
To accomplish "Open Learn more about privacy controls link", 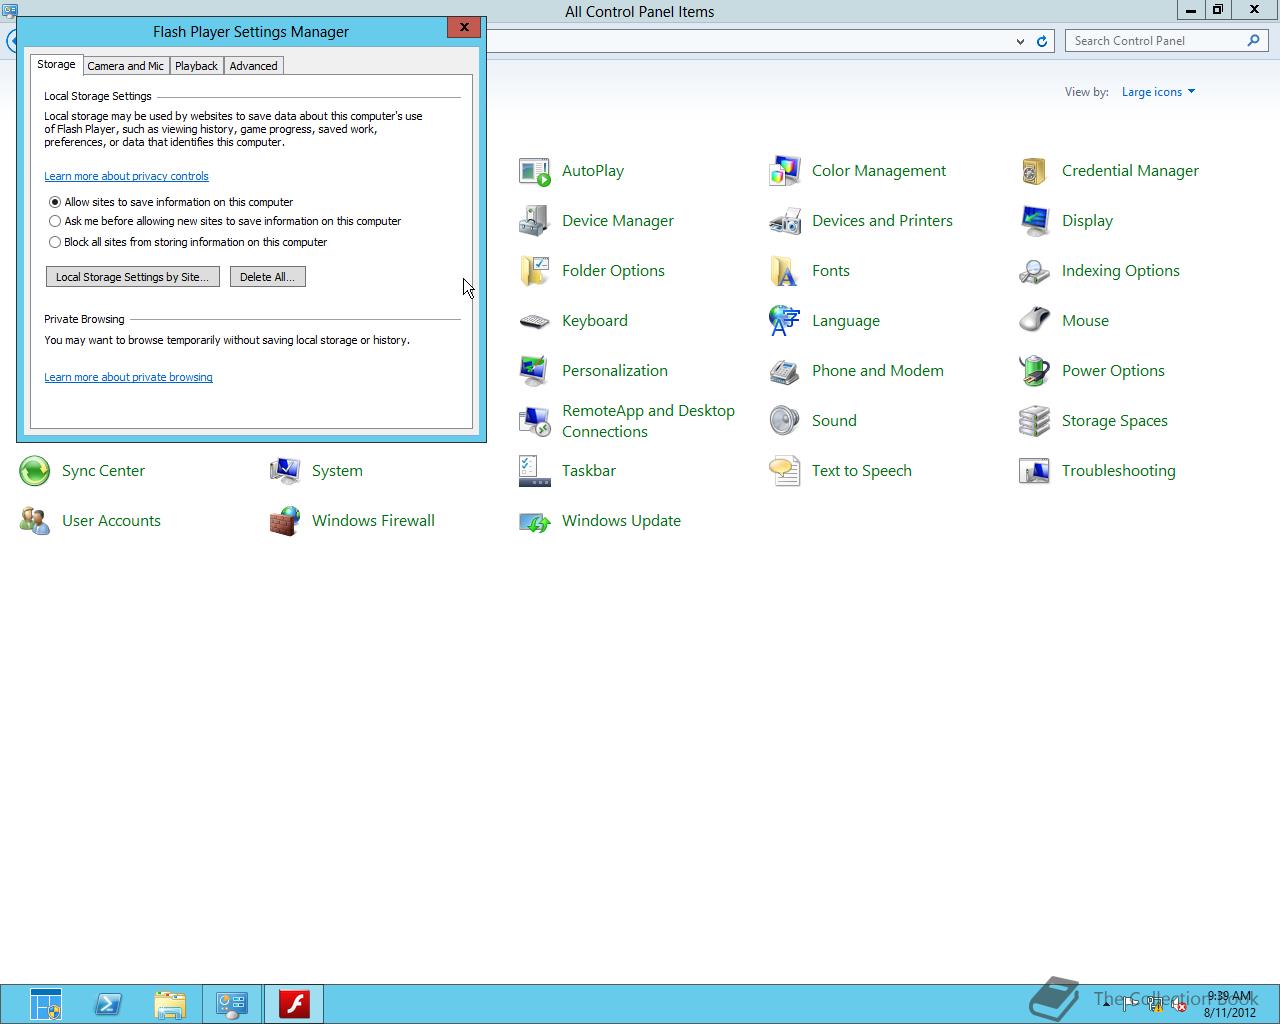I will pyautogui.click(x=126, y=176).
